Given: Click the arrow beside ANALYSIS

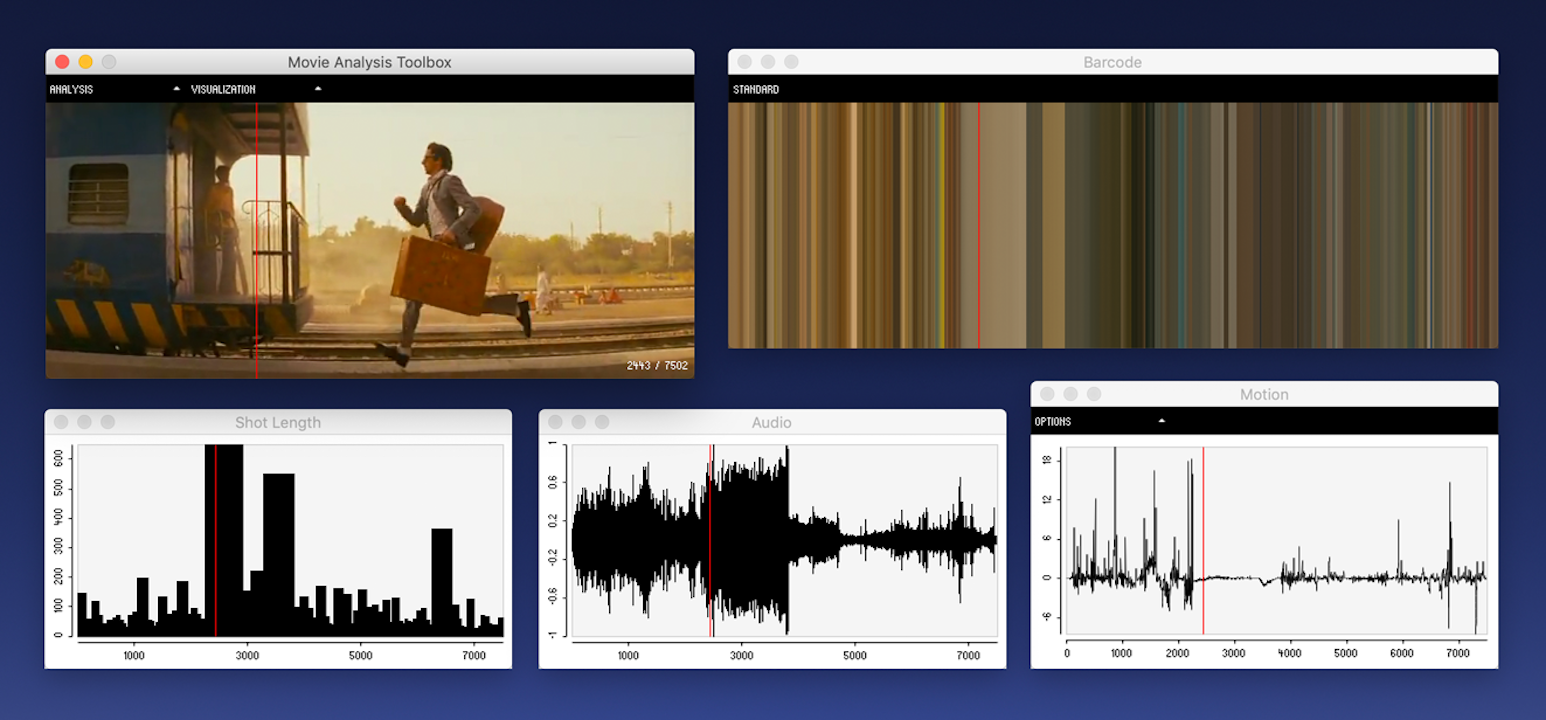Looking at the screenshot, I should 177,89.
